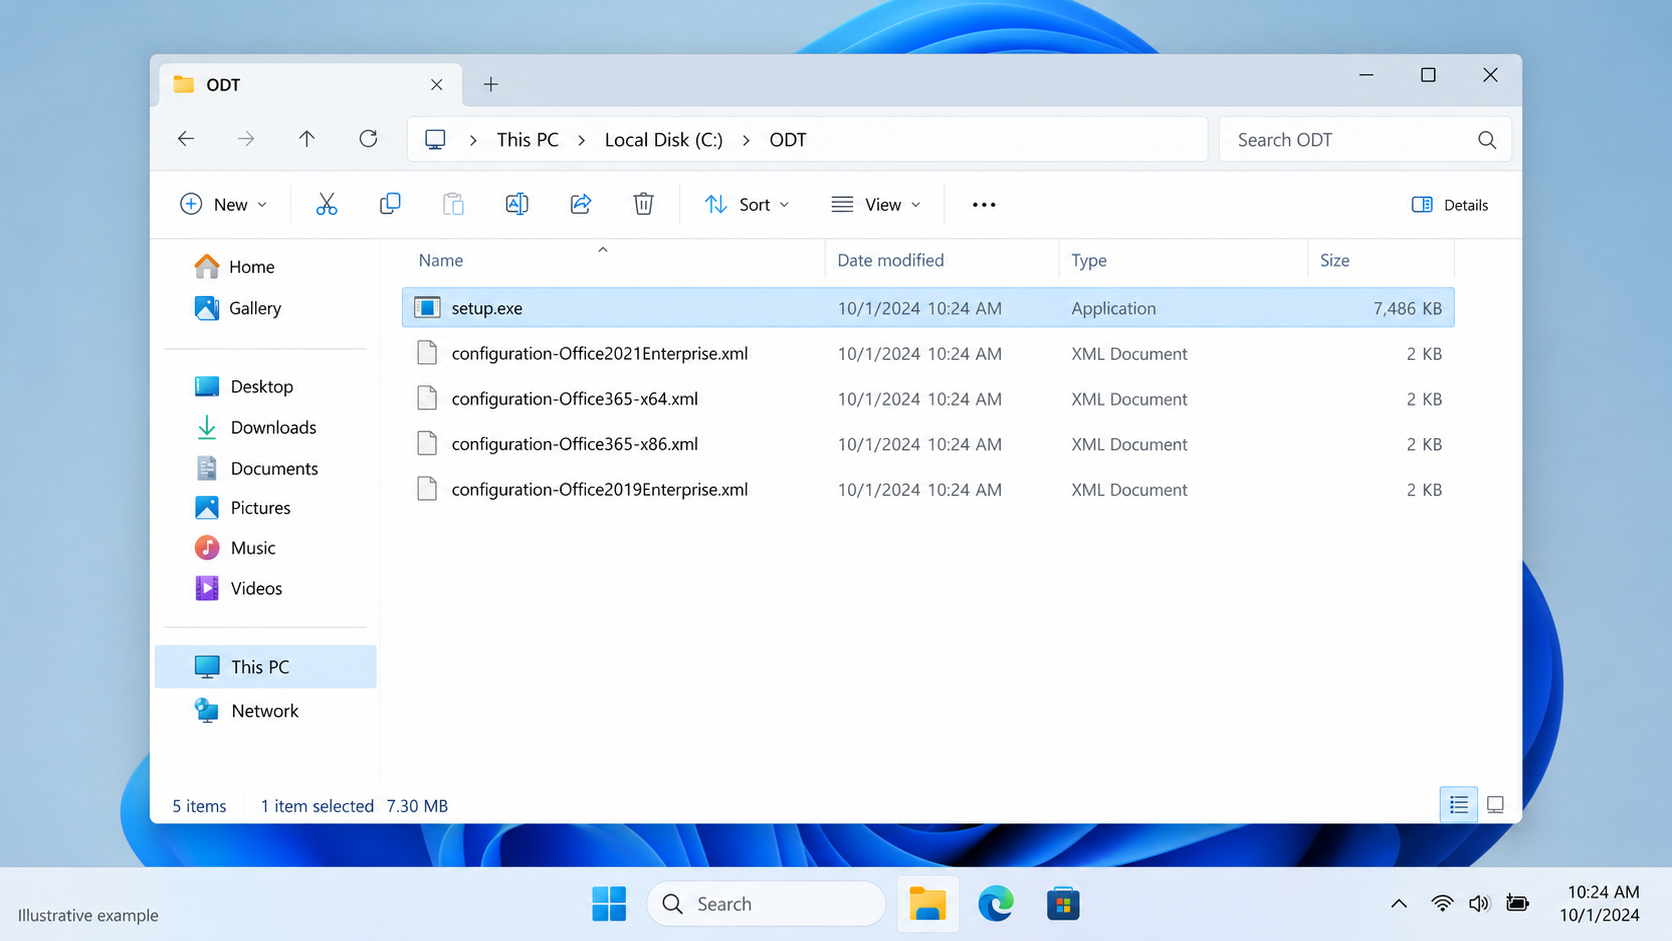This screenshot has height=941, width=1672.
Task: Open the Sort dropdown menu
Action: tap(747, 205)
